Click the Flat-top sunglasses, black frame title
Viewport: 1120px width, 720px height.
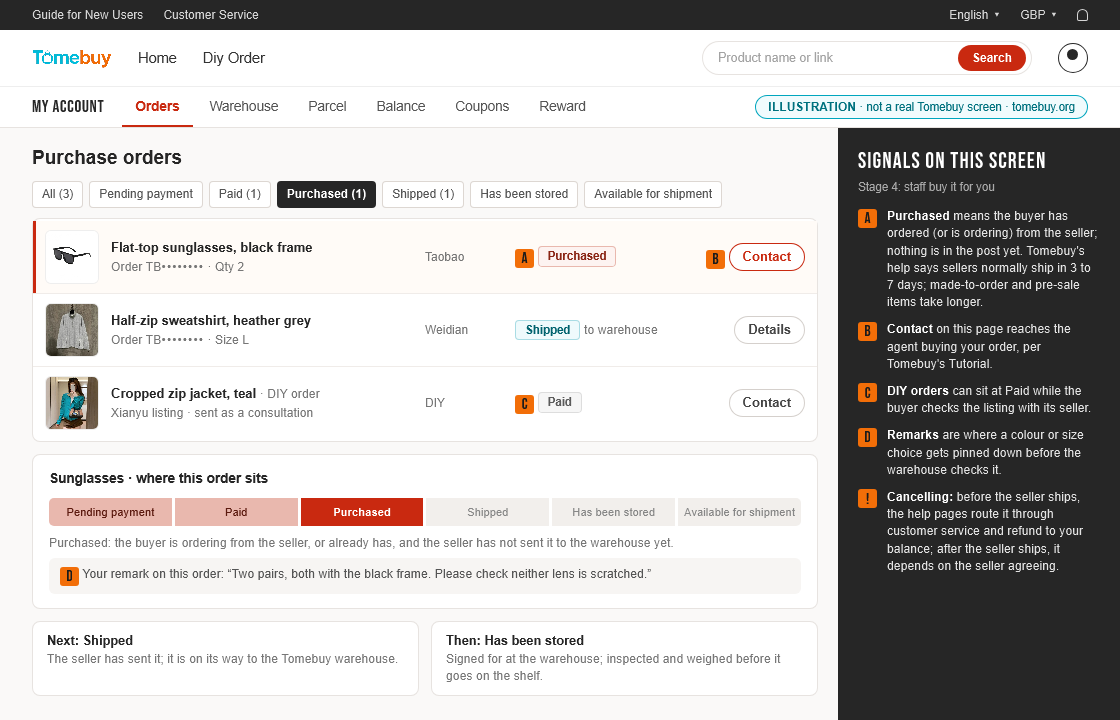click(211, 248)
